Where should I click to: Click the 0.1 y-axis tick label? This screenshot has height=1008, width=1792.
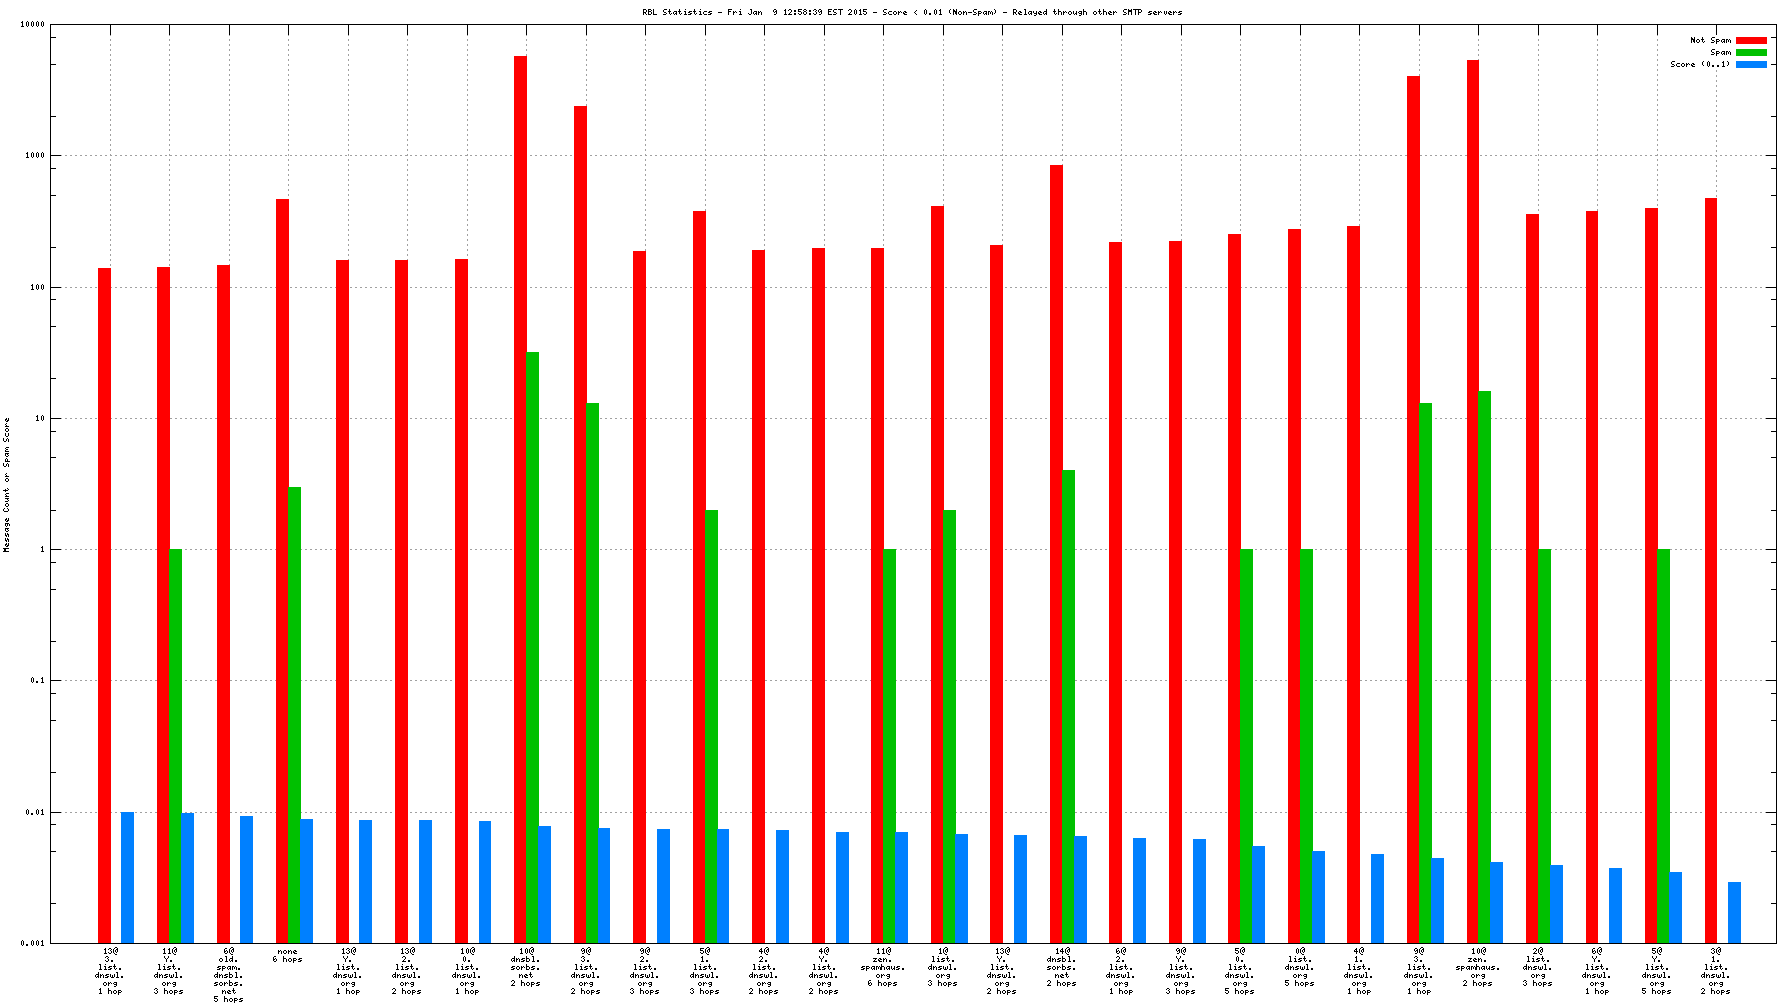click(36, 681)
